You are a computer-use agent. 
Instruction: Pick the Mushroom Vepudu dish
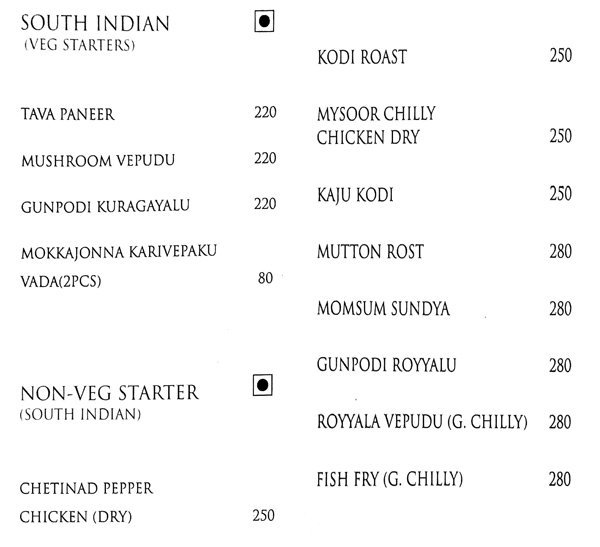(90, 160)
